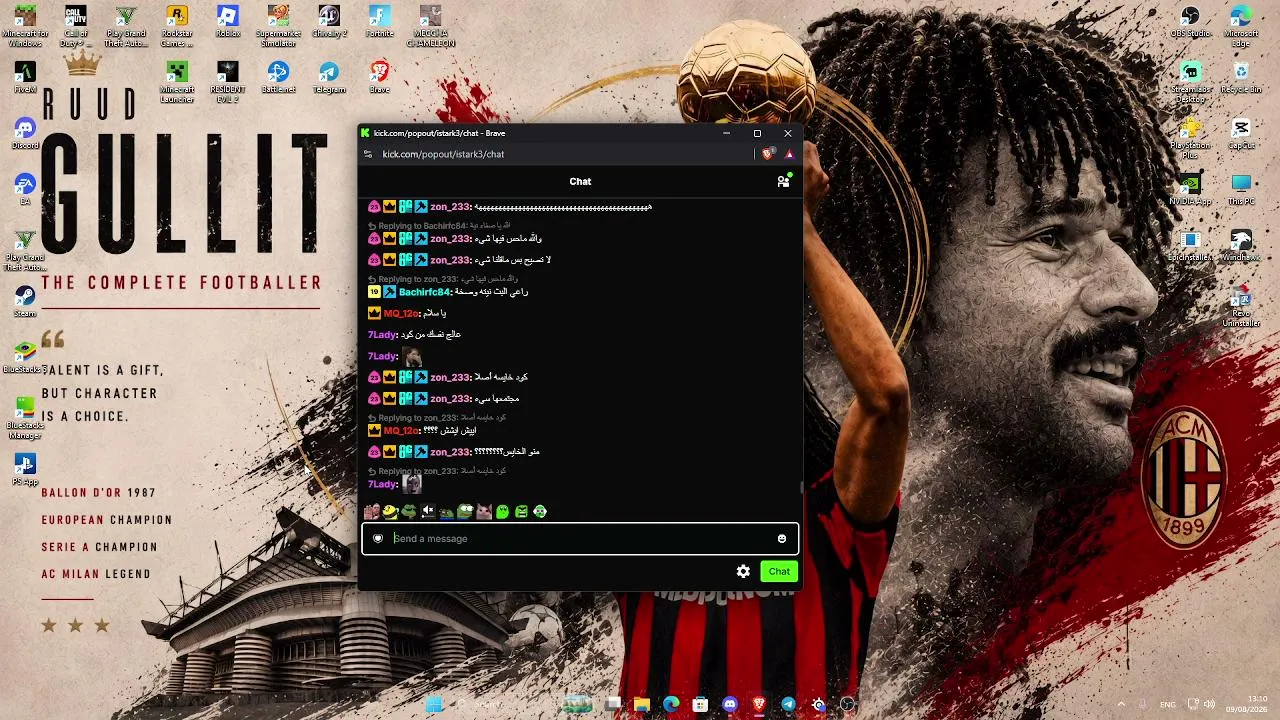Screen dimensions: 1280x720
Task: Open Rockstar Games Launcher desktop shortcut
Action: coord(177,26)
